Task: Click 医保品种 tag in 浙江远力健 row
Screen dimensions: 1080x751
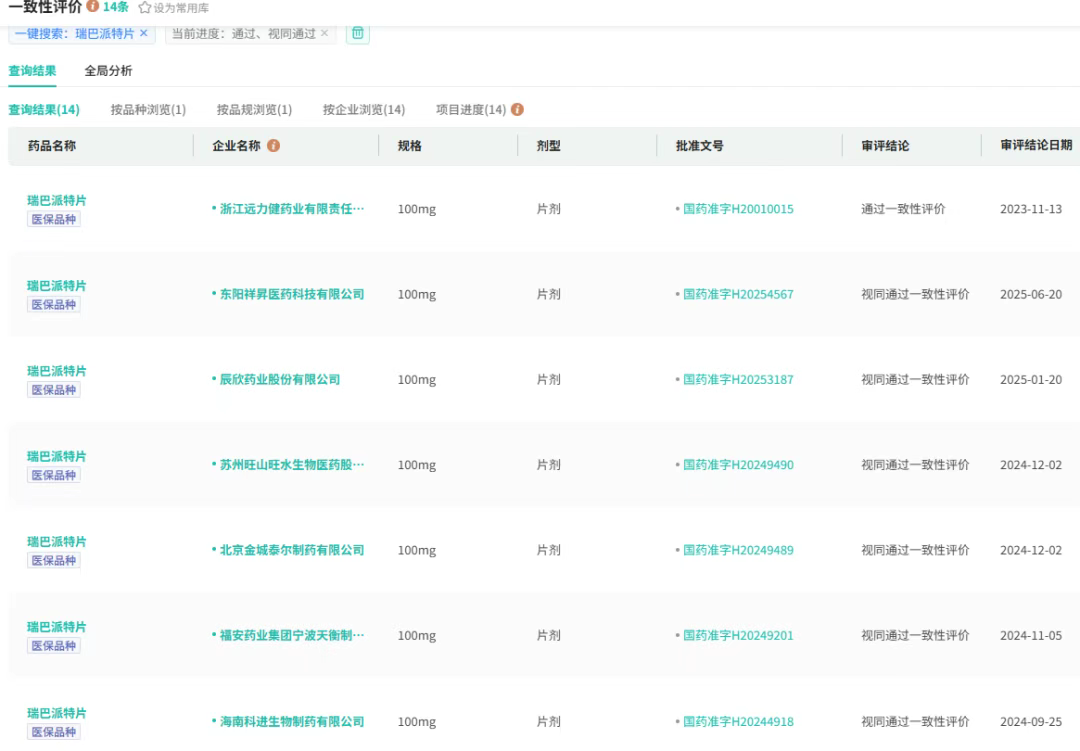Action: (x=54, y=219)
